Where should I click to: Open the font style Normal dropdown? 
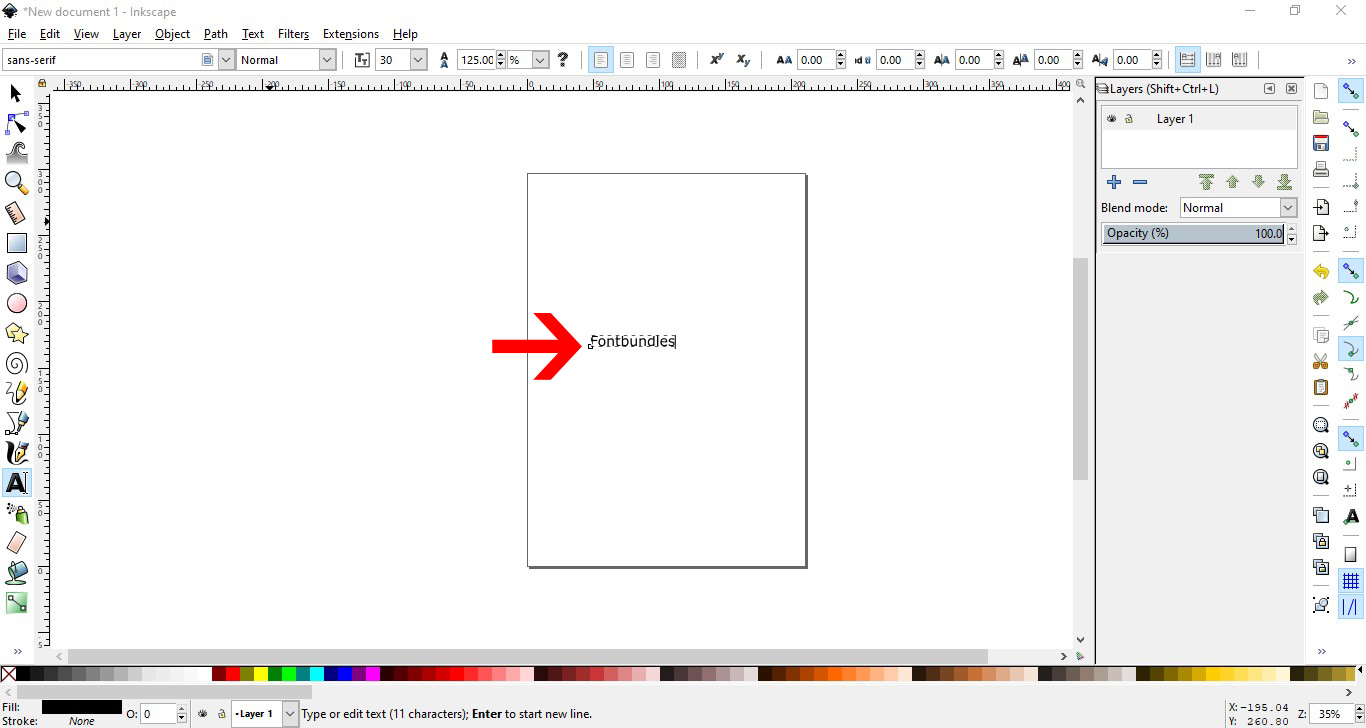click(x=326, y=60)
